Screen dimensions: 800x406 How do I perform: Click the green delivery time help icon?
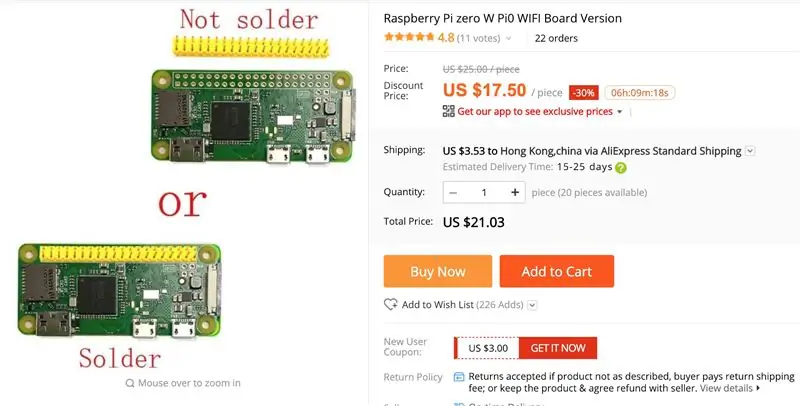(620, 168)
